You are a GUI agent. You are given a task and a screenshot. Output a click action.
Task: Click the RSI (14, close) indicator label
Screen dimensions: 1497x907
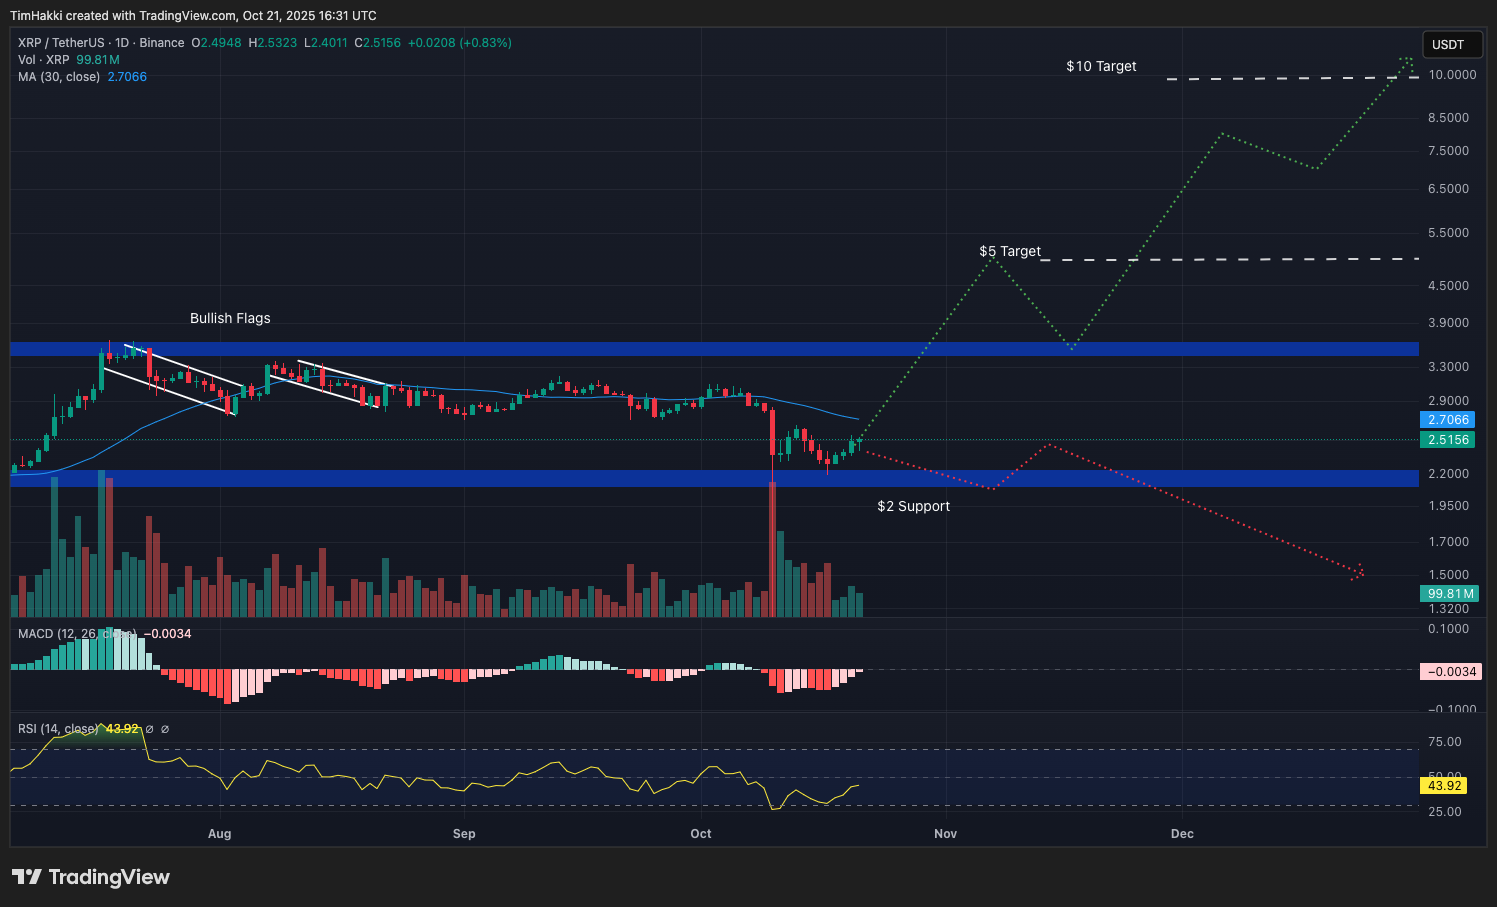55,729
